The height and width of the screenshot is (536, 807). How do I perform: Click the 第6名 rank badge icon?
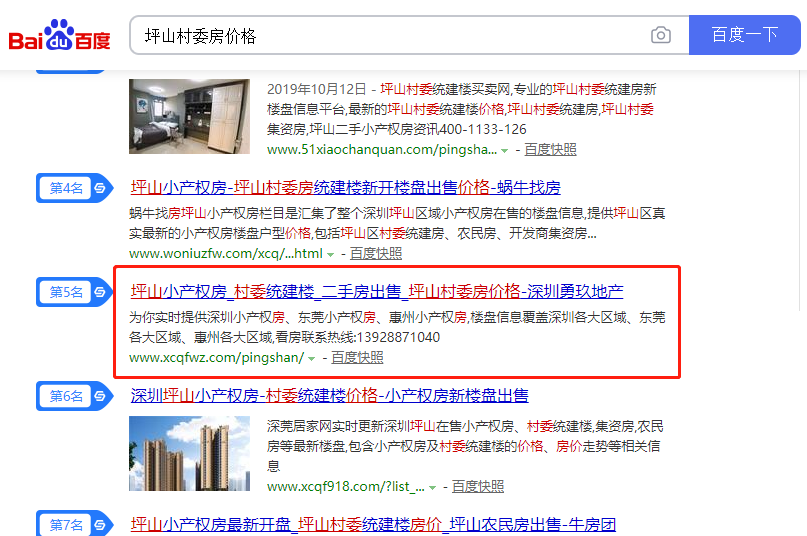tap(74, 396)
